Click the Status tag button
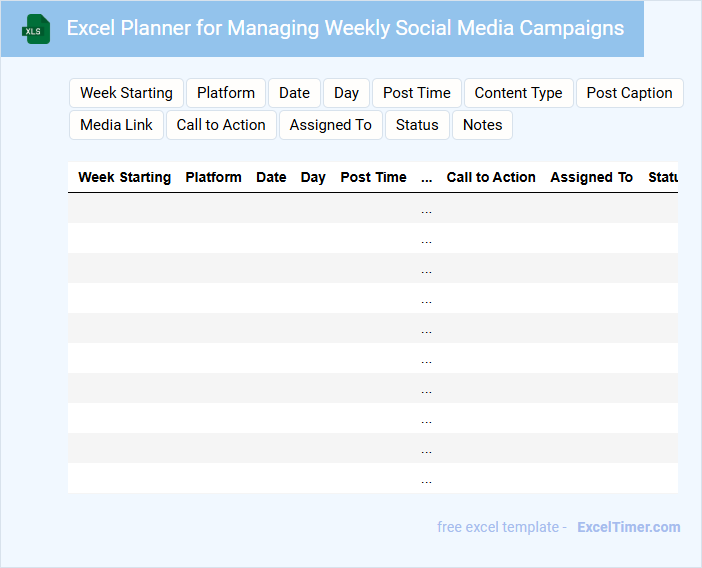 pyautogui.click(x=417, y=125)
